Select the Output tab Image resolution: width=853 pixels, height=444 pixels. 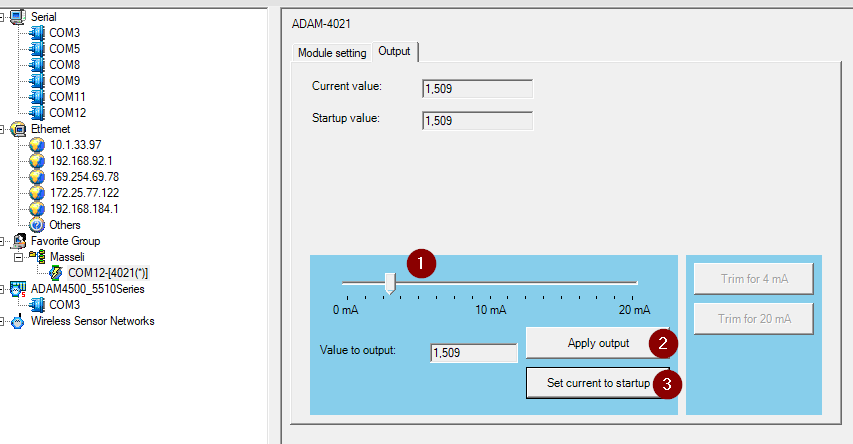[x=394, y=52]
